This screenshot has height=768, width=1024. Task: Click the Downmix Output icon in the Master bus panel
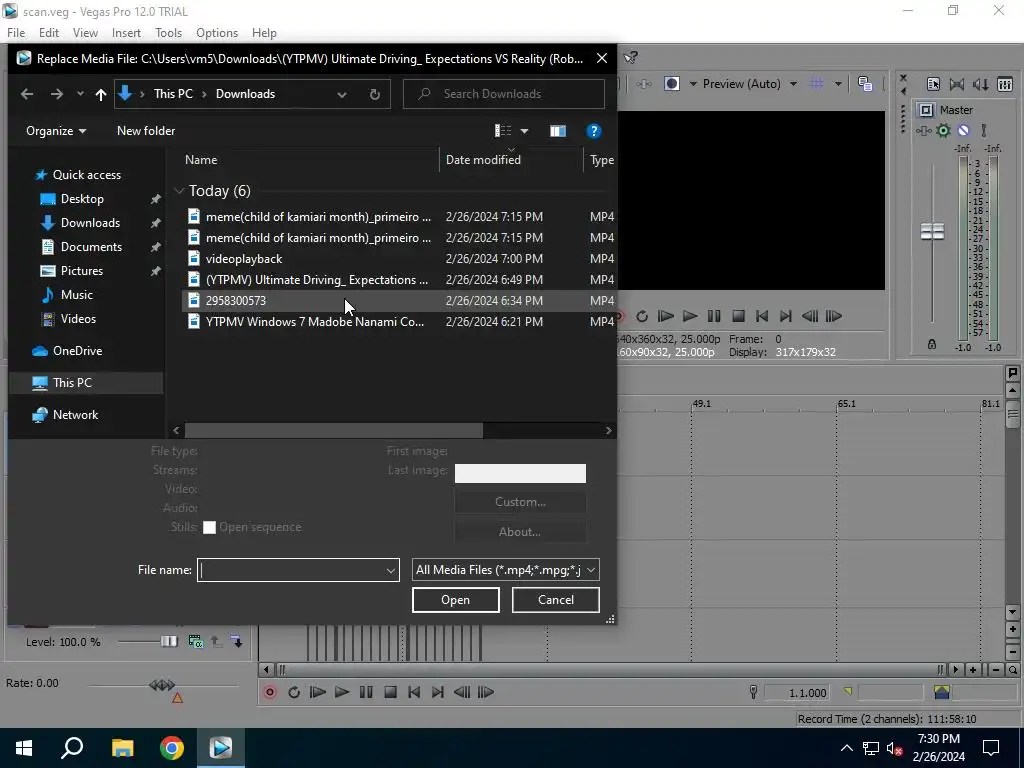pos(957,84)
